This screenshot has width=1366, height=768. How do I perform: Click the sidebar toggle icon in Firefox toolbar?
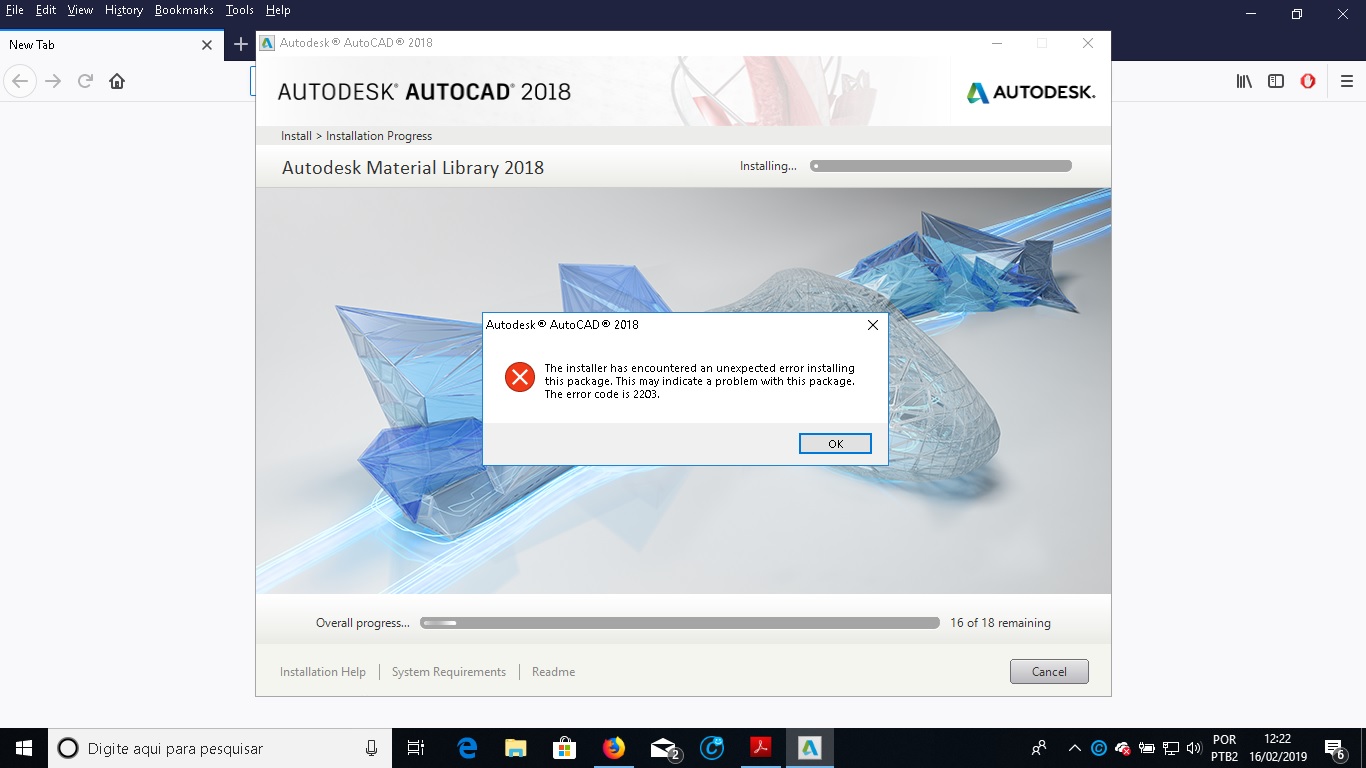tap(1276, 81)
